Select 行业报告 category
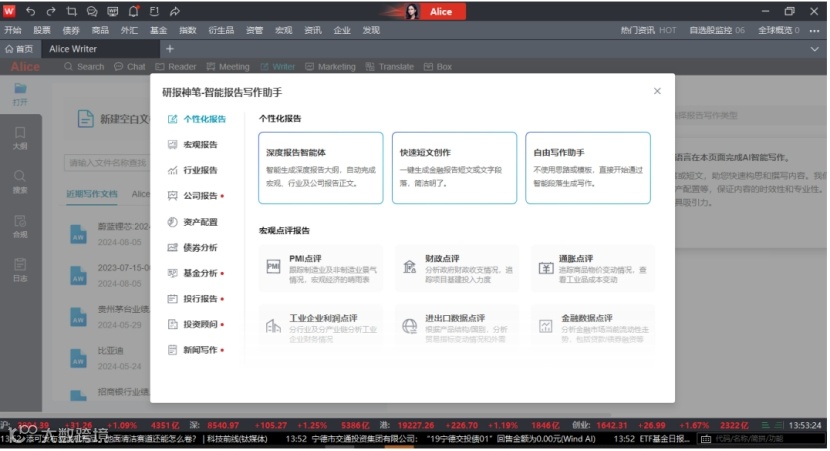 pyautogui.click(x=193, y=170)
